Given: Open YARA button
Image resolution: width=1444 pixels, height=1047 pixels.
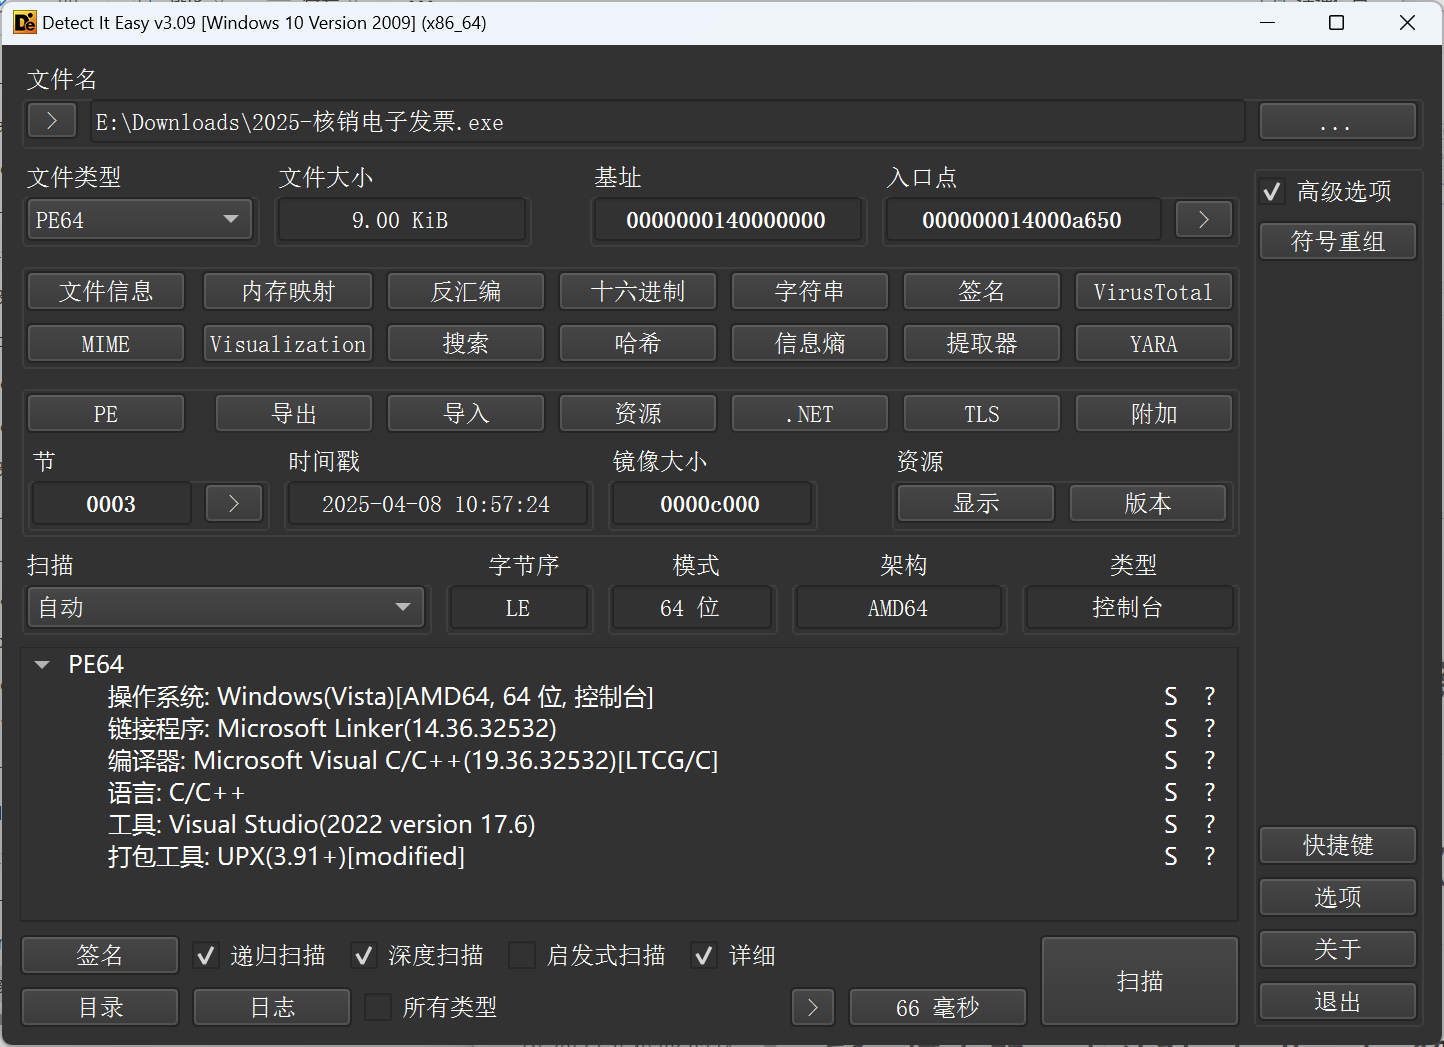Looking at the screenshot, I should pyautogui.click(x=1154, y=343).
